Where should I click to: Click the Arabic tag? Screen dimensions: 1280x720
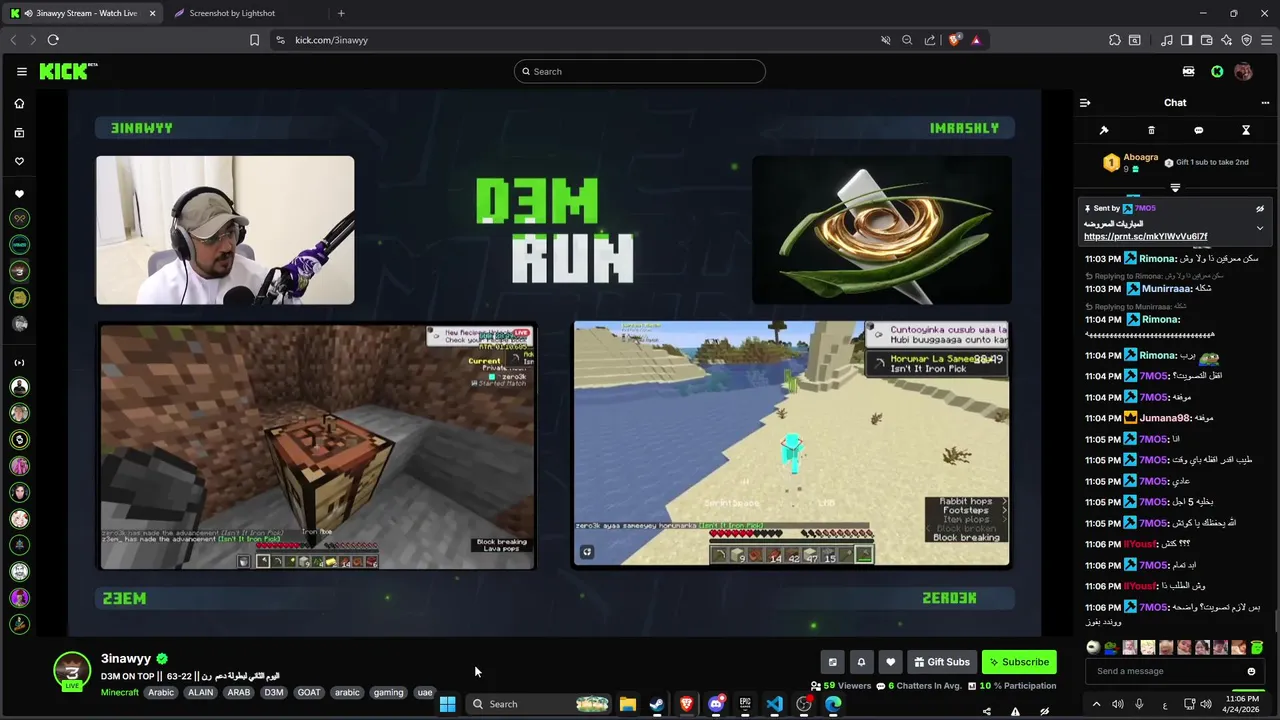coord(161,692)
